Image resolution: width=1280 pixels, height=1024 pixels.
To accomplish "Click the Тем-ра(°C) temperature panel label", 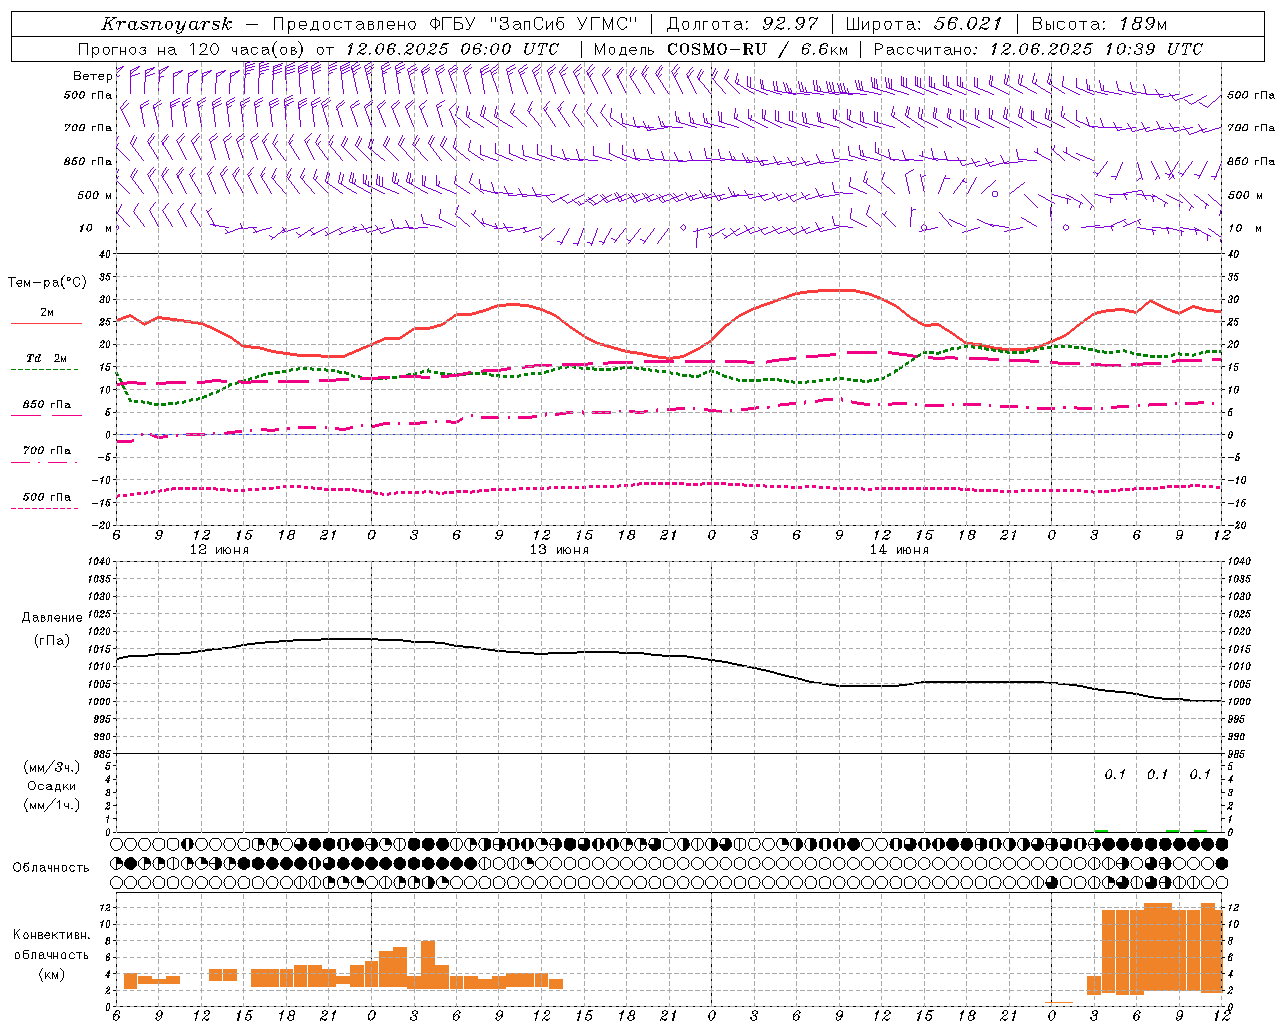I will click(x=47, y=283).
